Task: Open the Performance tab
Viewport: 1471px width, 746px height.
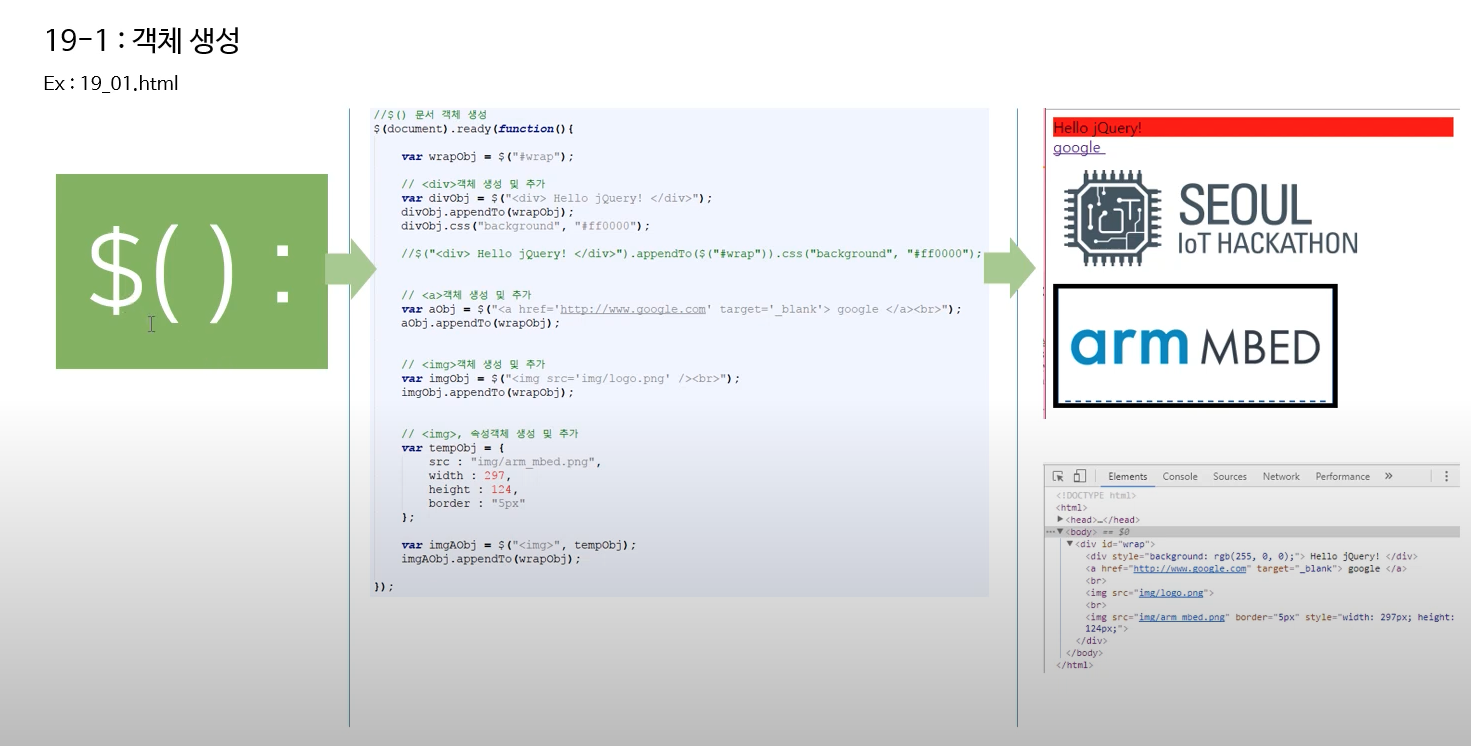Action: click(1342, 476)
